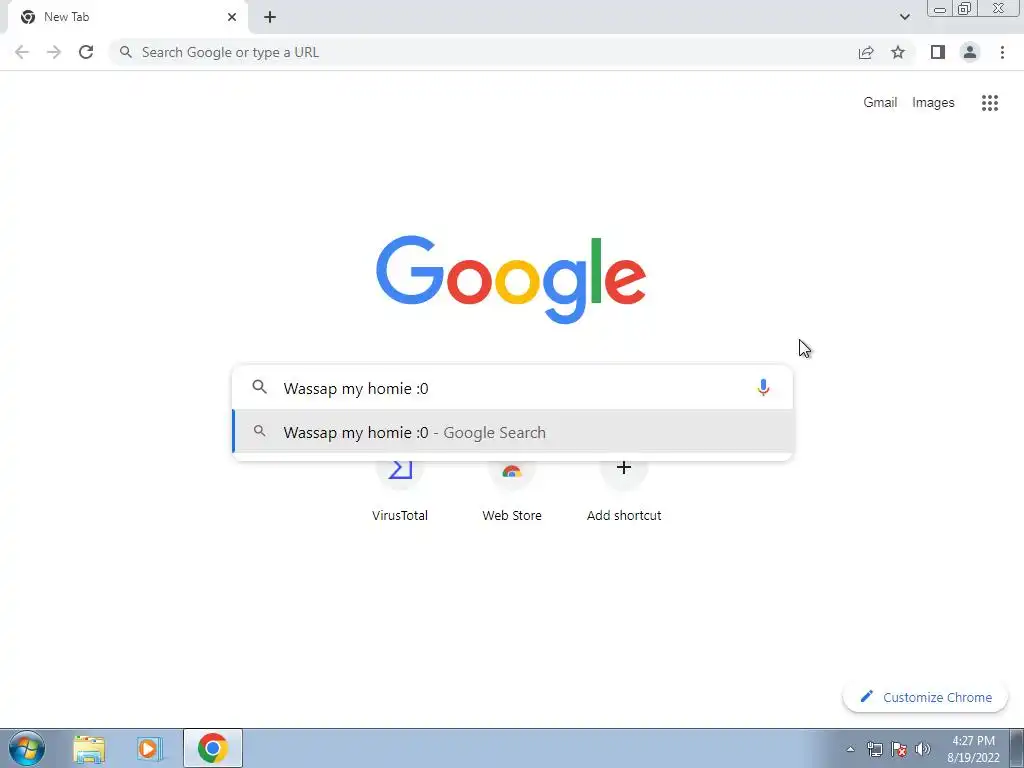
Task: Click the share this page icon
Action: tap(866, 52)
